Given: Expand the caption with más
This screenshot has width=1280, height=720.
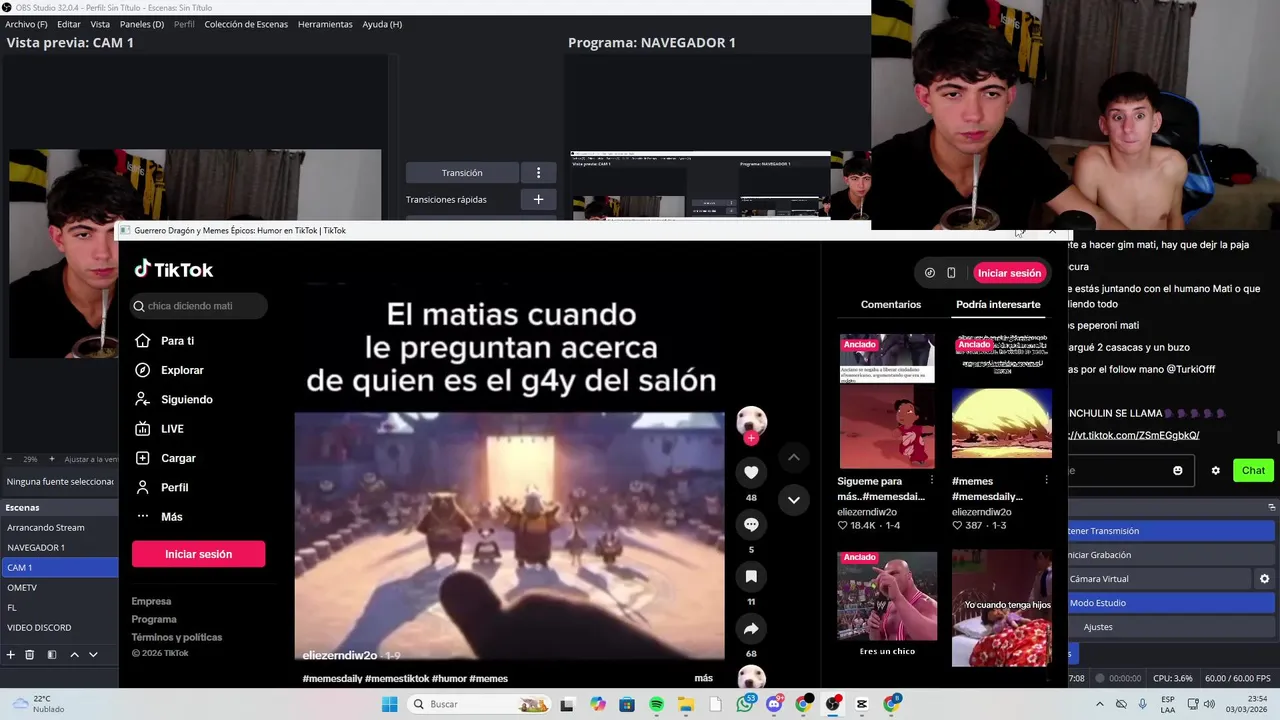Looking at the screenshot, I should click(x=703, y=678).
